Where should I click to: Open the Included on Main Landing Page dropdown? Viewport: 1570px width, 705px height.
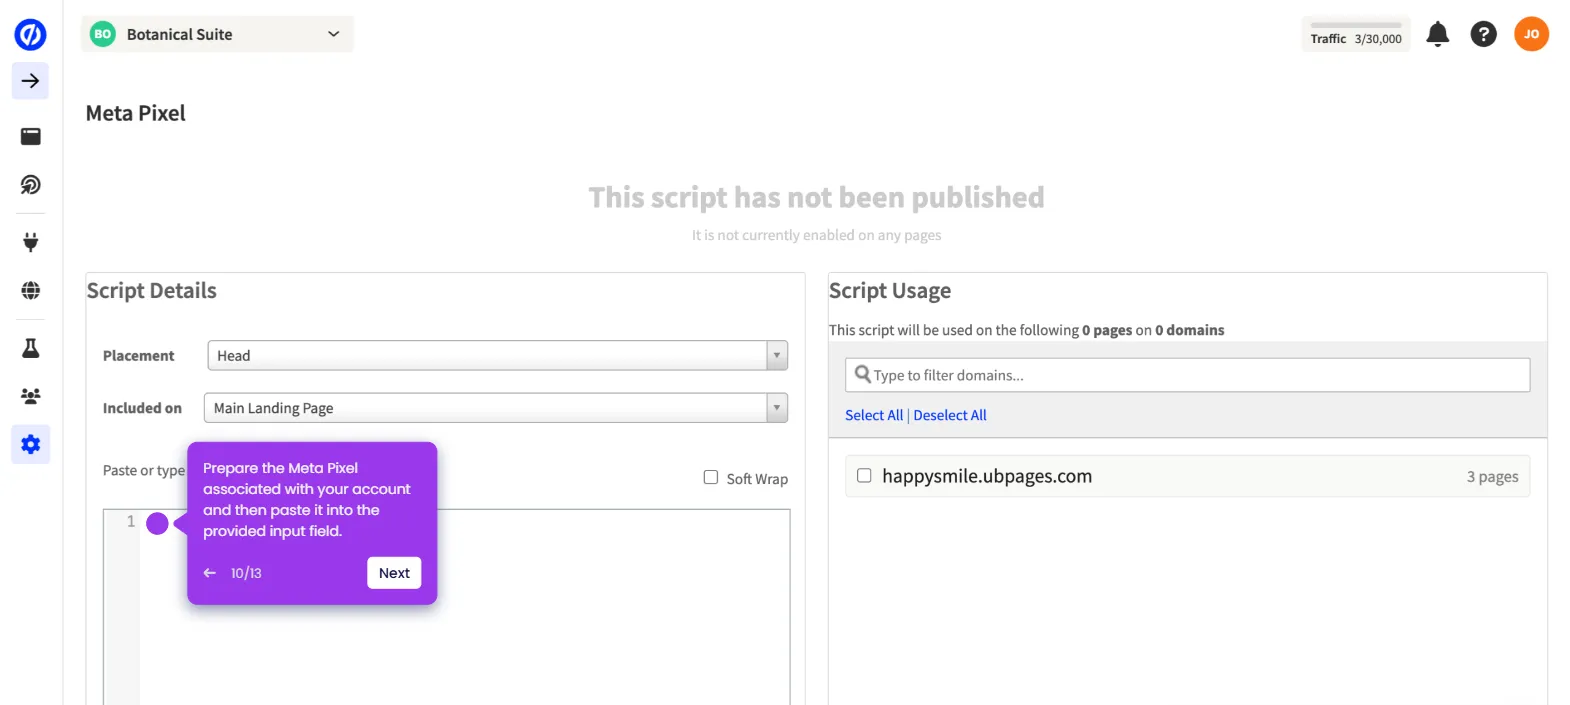pyautogui.click(x=496, y=408)
